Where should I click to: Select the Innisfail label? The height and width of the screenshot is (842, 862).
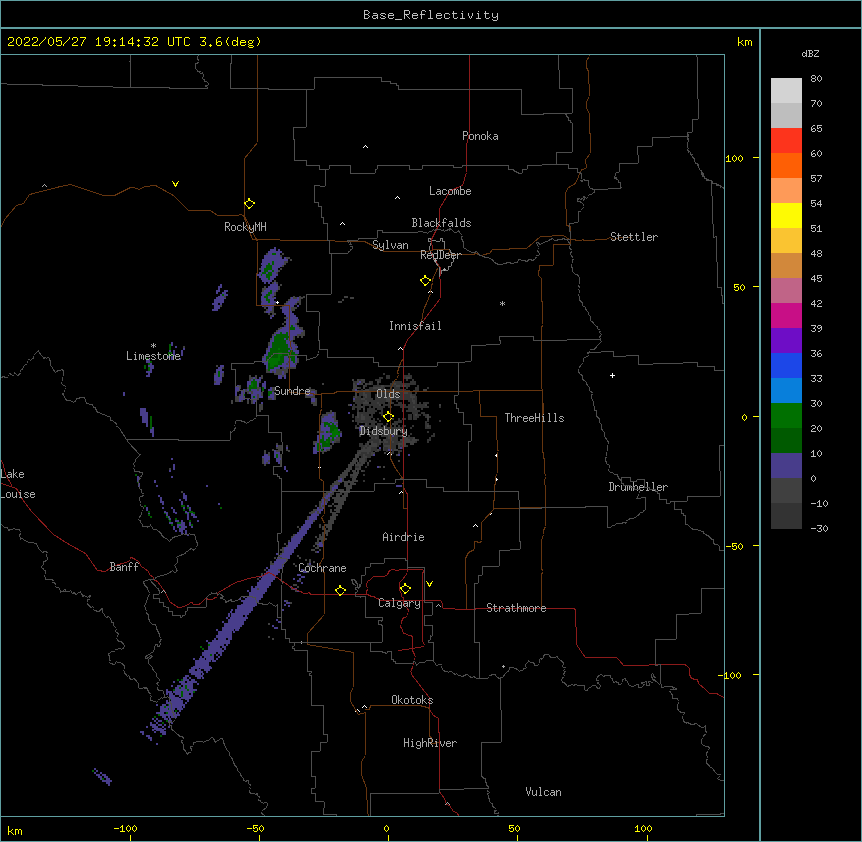[415, 326]
